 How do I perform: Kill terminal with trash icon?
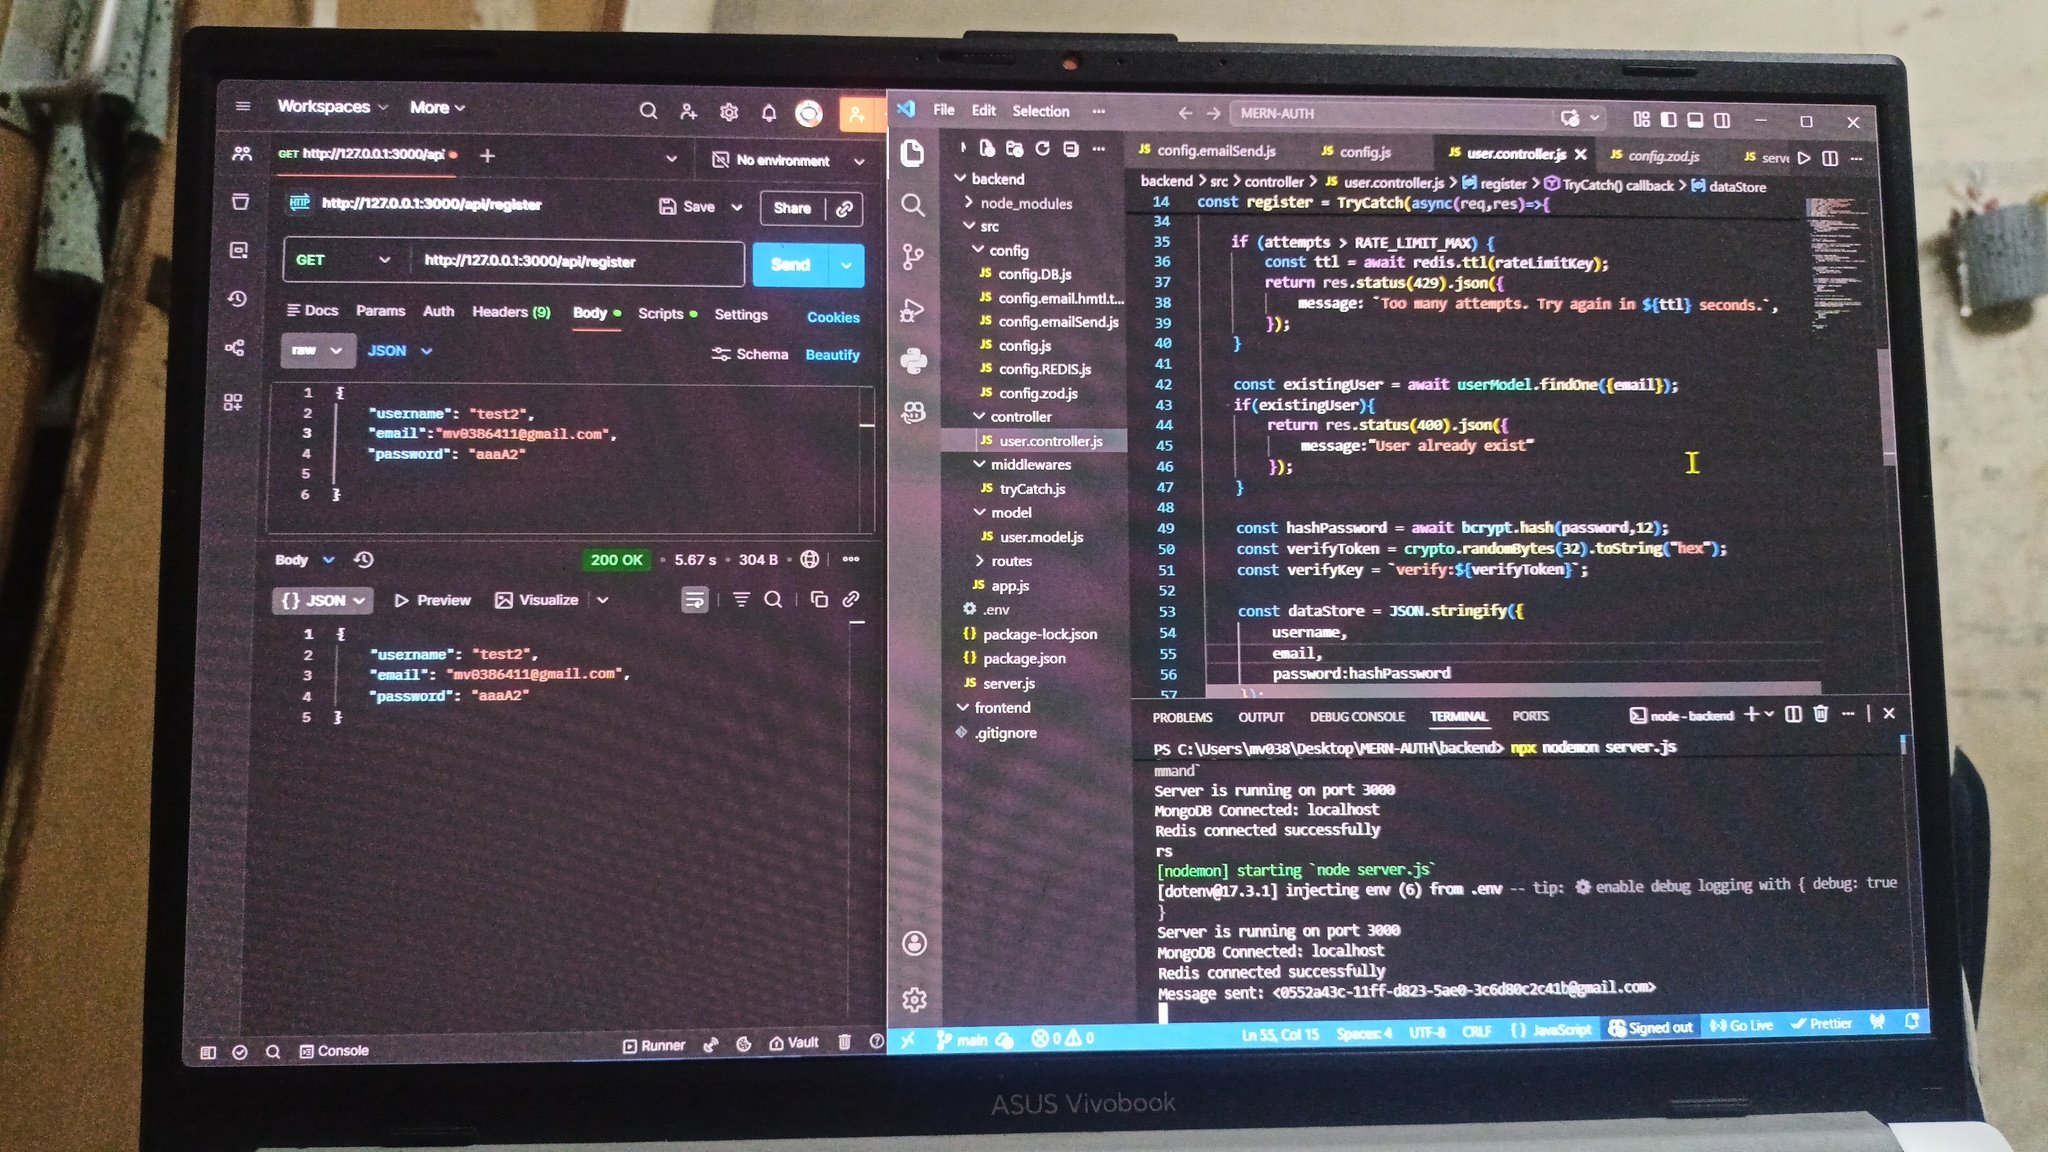1821,714
